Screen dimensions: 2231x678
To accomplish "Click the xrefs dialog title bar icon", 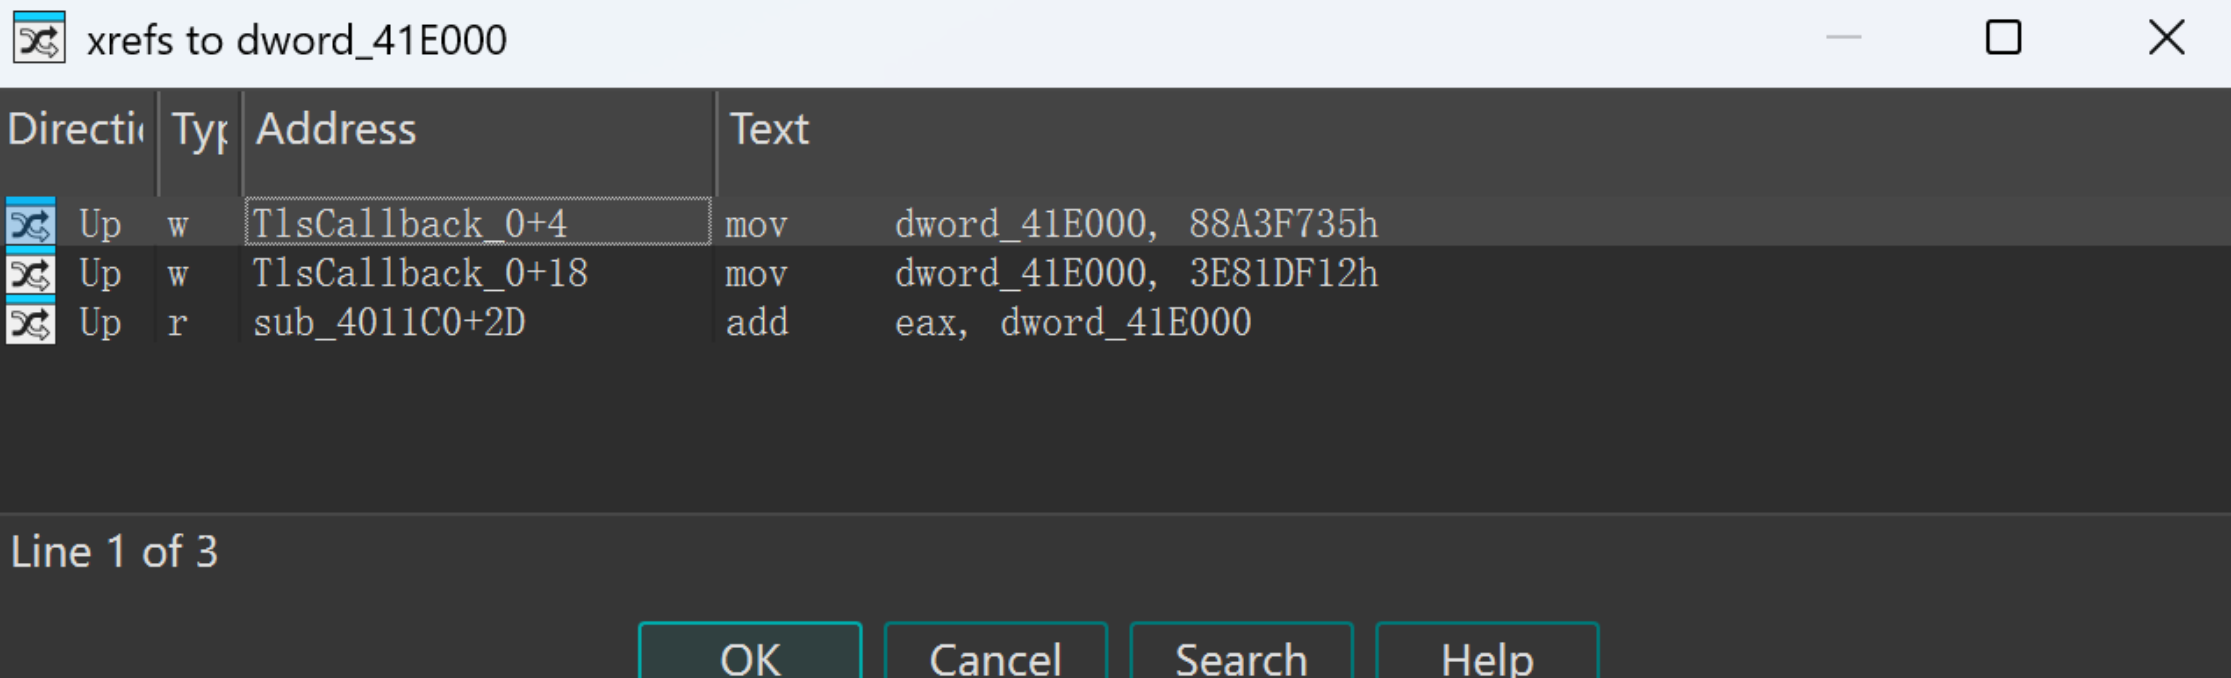I will (x=39, y=39).
